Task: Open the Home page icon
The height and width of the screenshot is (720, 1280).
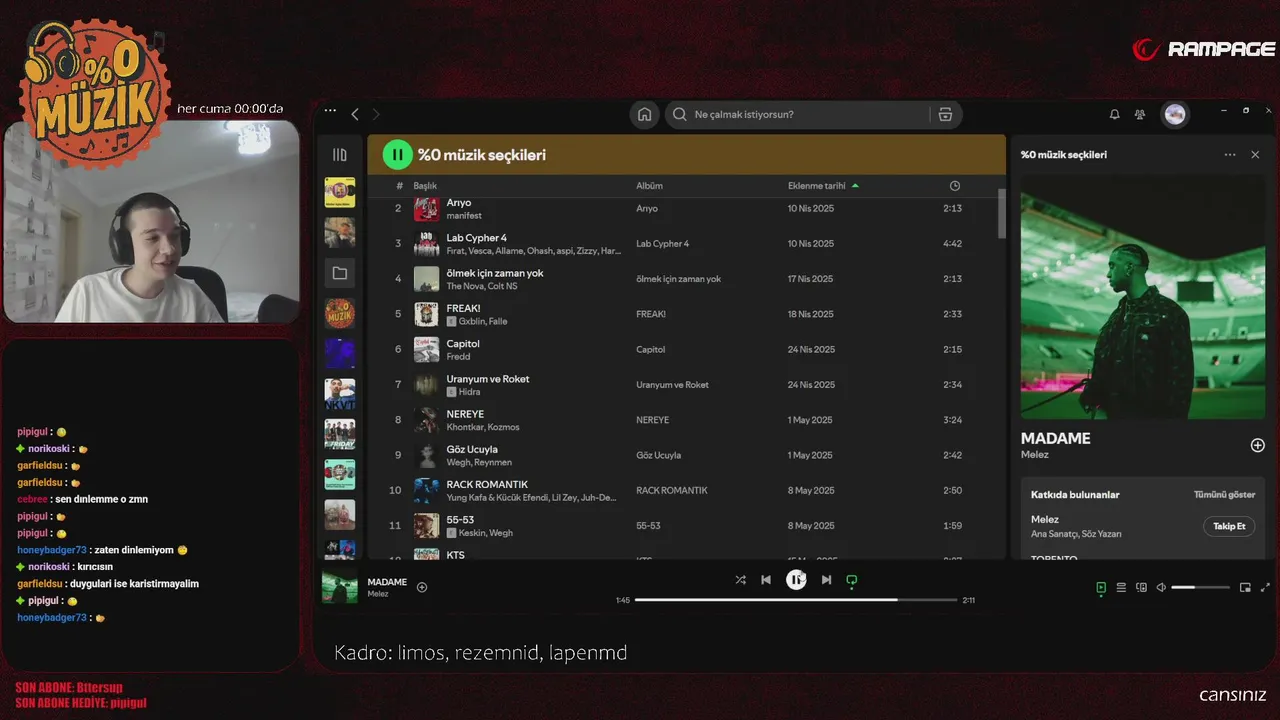Action: click(645, 114)
